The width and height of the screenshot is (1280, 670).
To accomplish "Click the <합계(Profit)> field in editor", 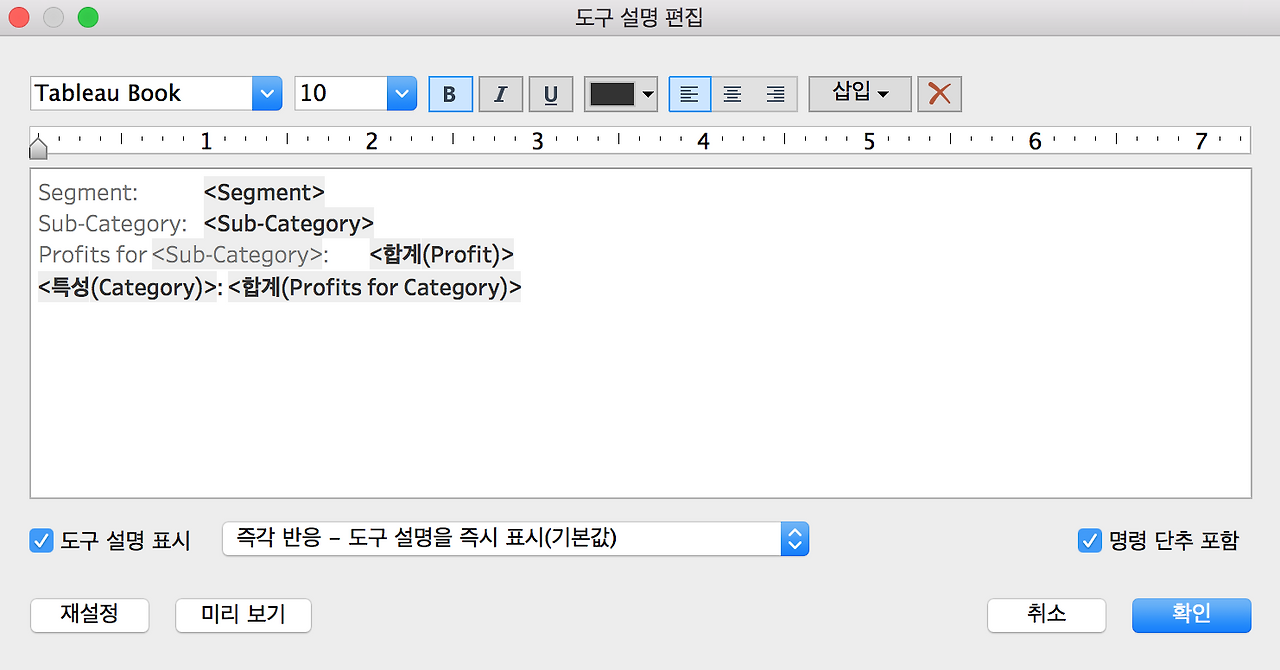I will click(441, 255).
